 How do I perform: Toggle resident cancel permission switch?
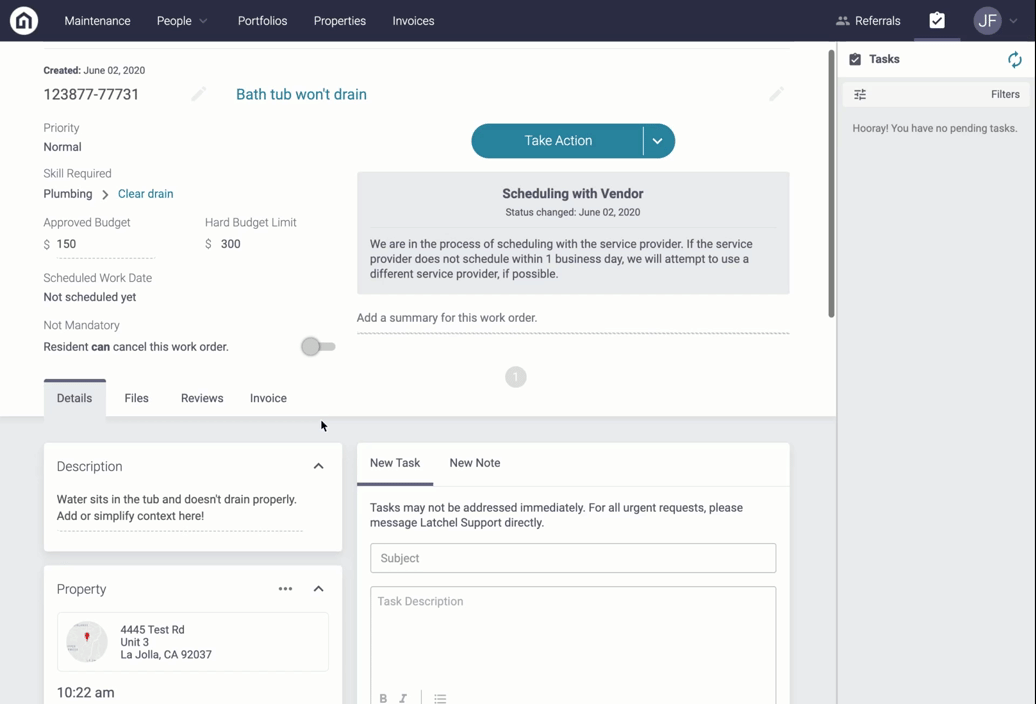318,347
